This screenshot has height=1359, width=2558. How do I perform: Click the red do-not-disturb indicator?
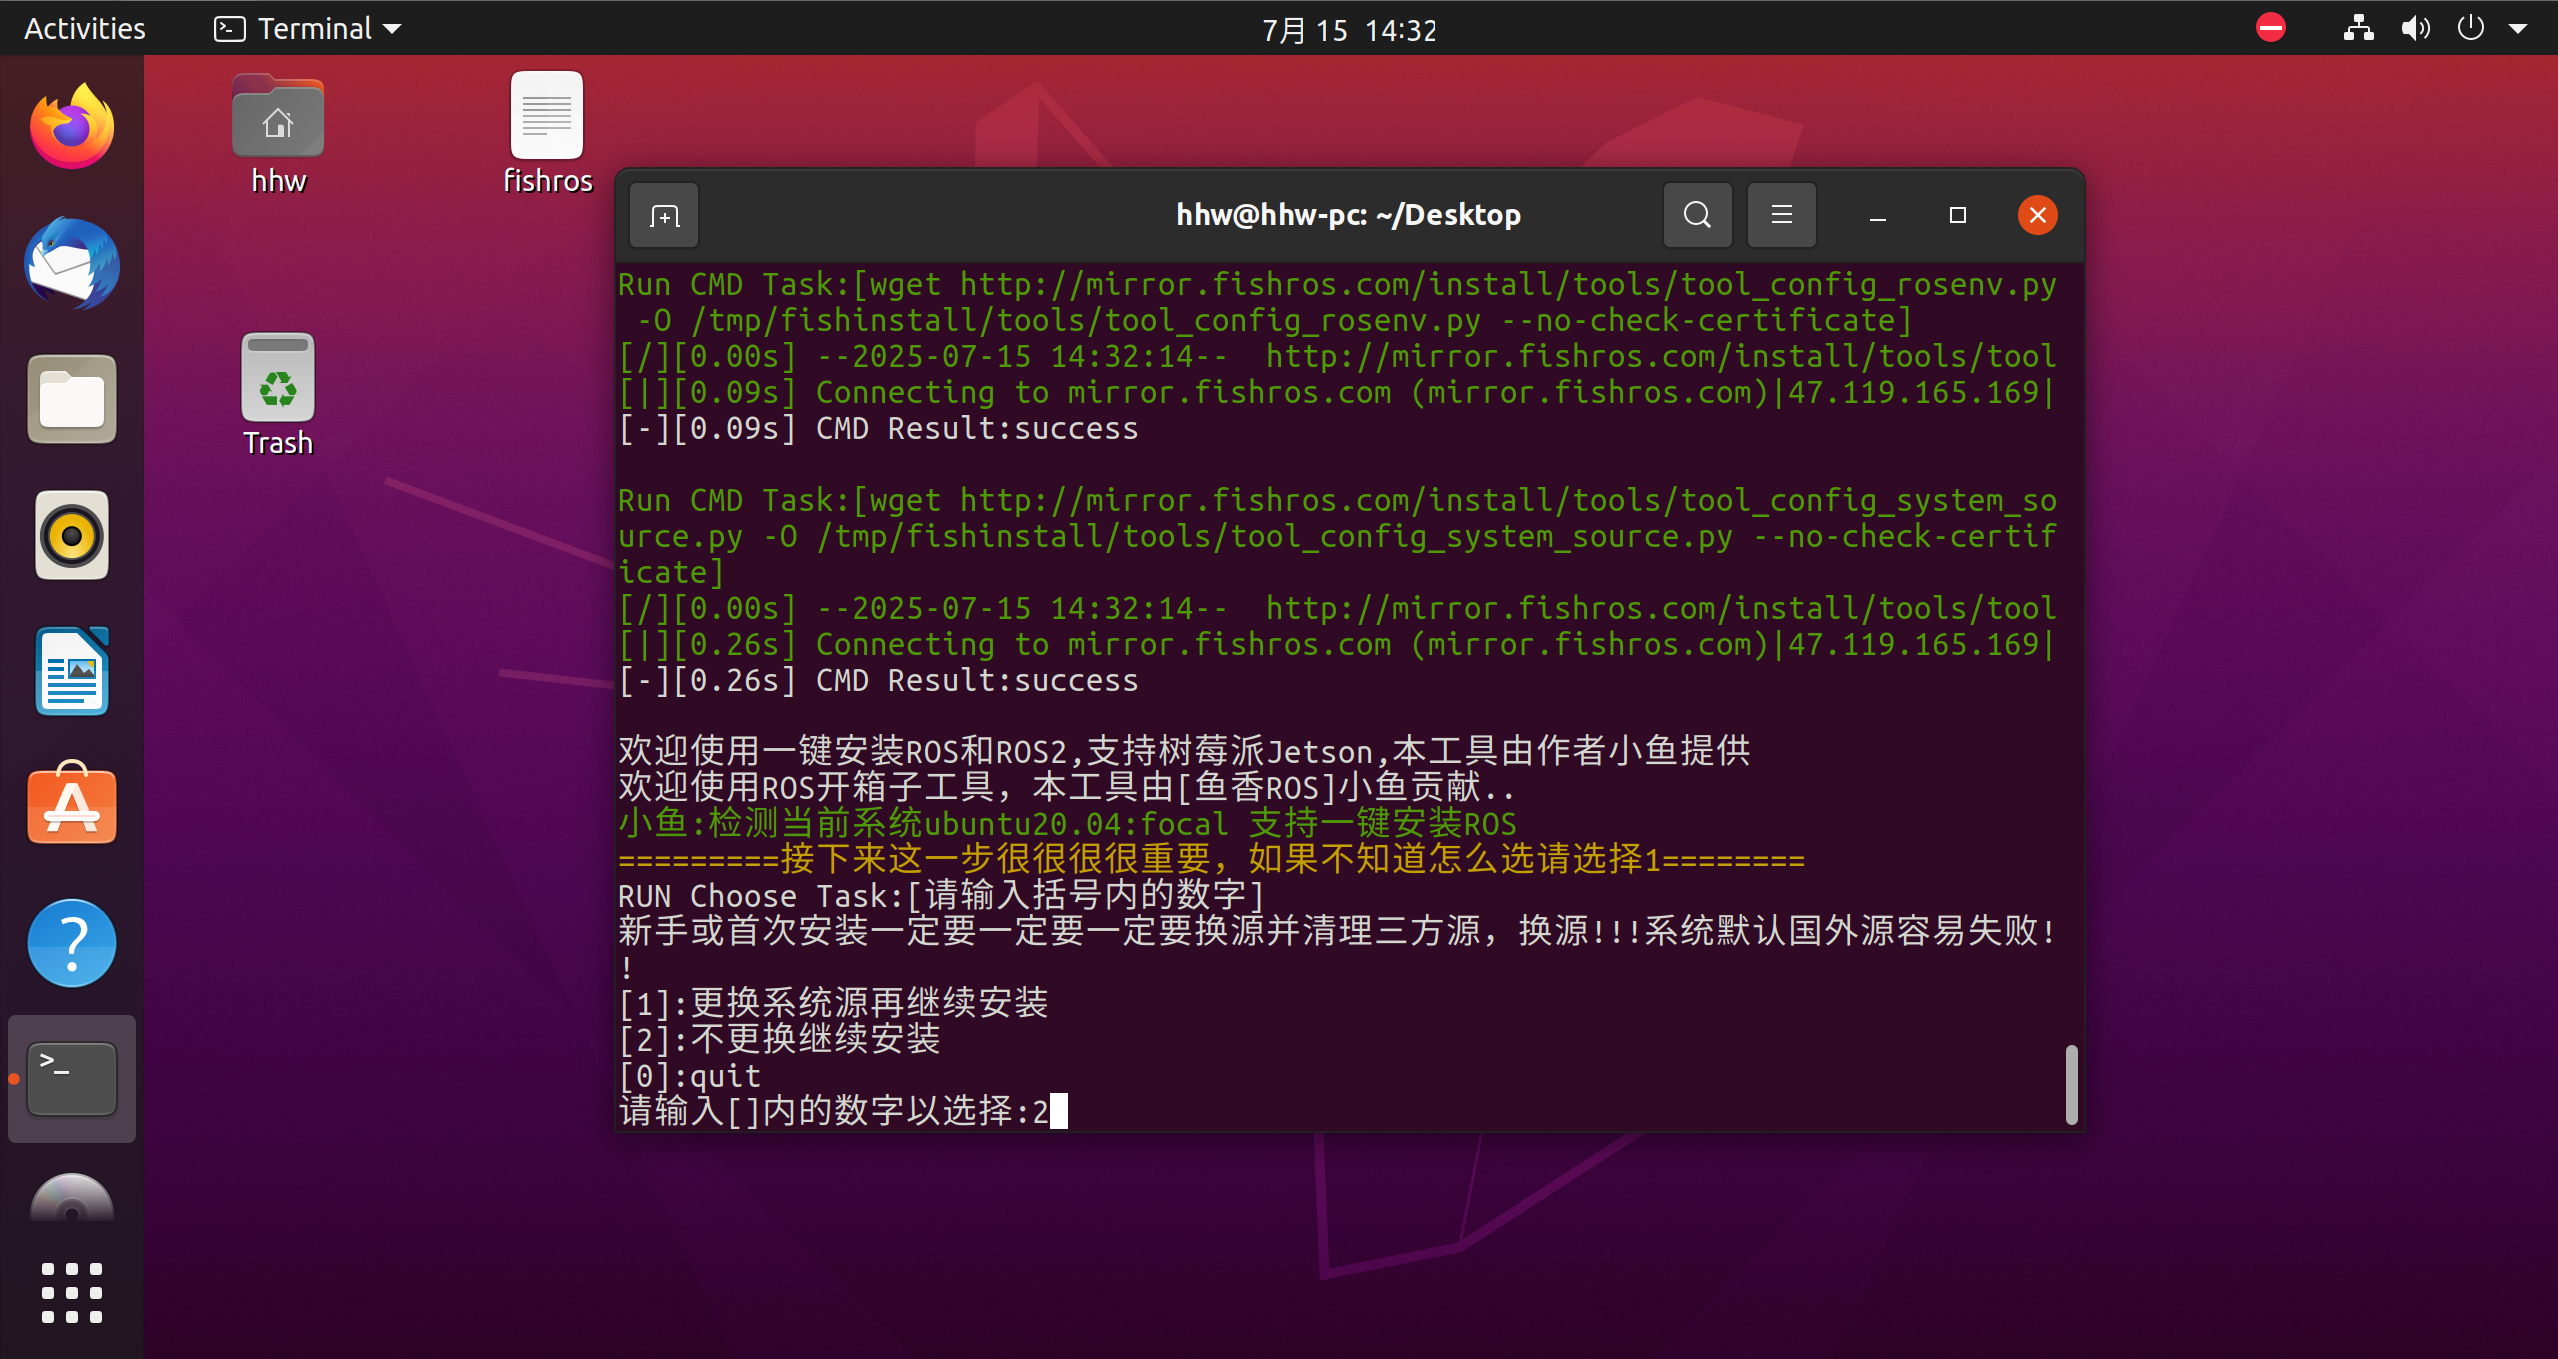coord(2271,27)
